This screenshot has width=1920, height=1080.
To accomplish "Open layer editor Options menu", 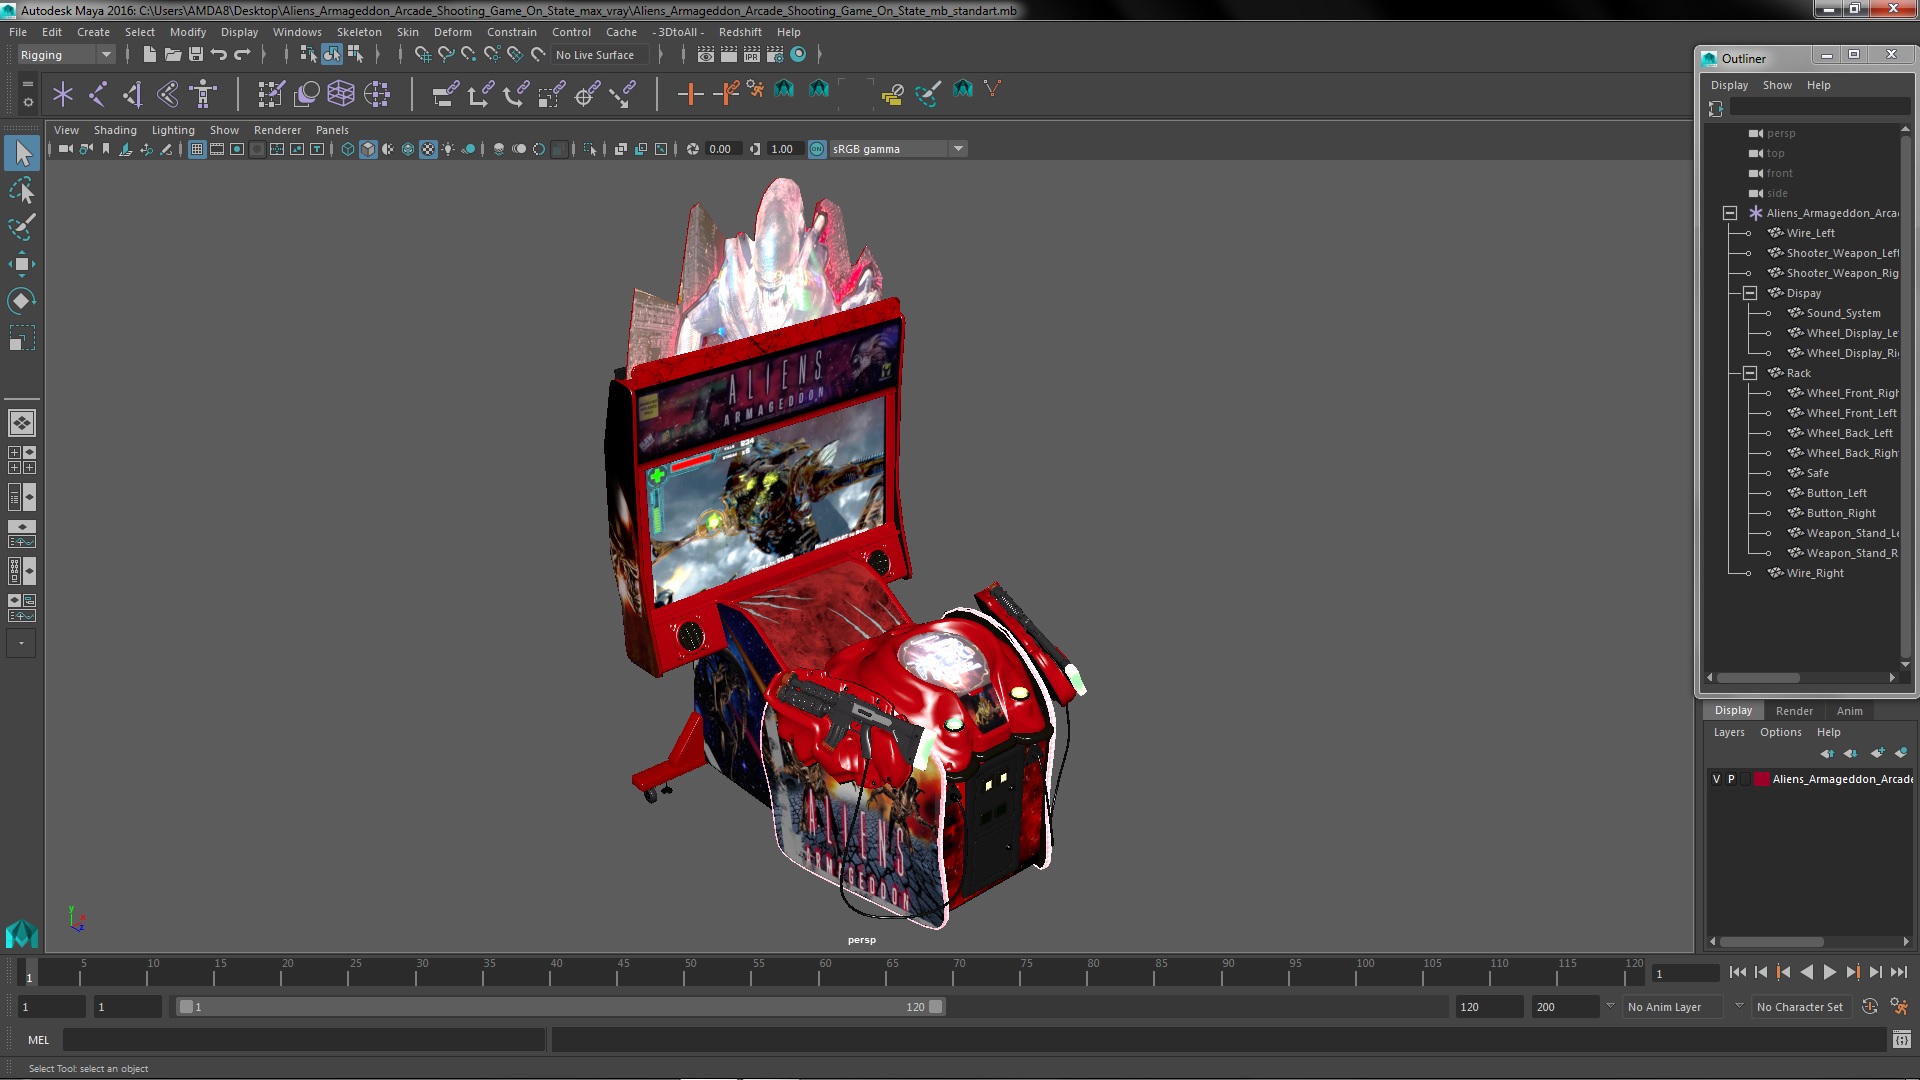I will coord(1780,732).
